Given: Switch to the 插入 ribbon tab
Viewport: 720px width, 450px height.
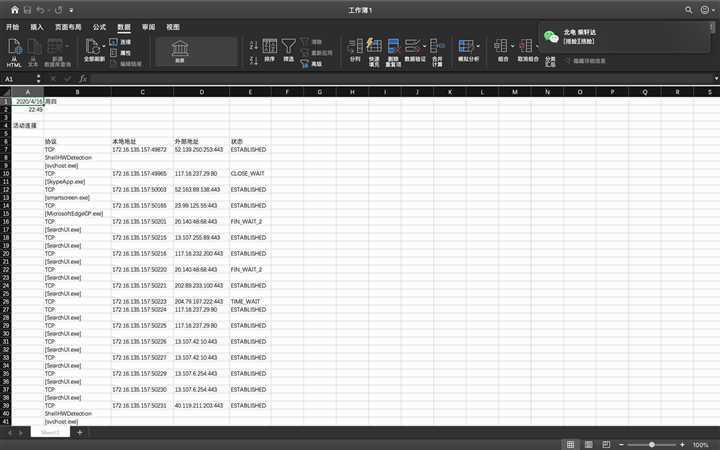Looking at the screenshot, I should click(37, 27).
